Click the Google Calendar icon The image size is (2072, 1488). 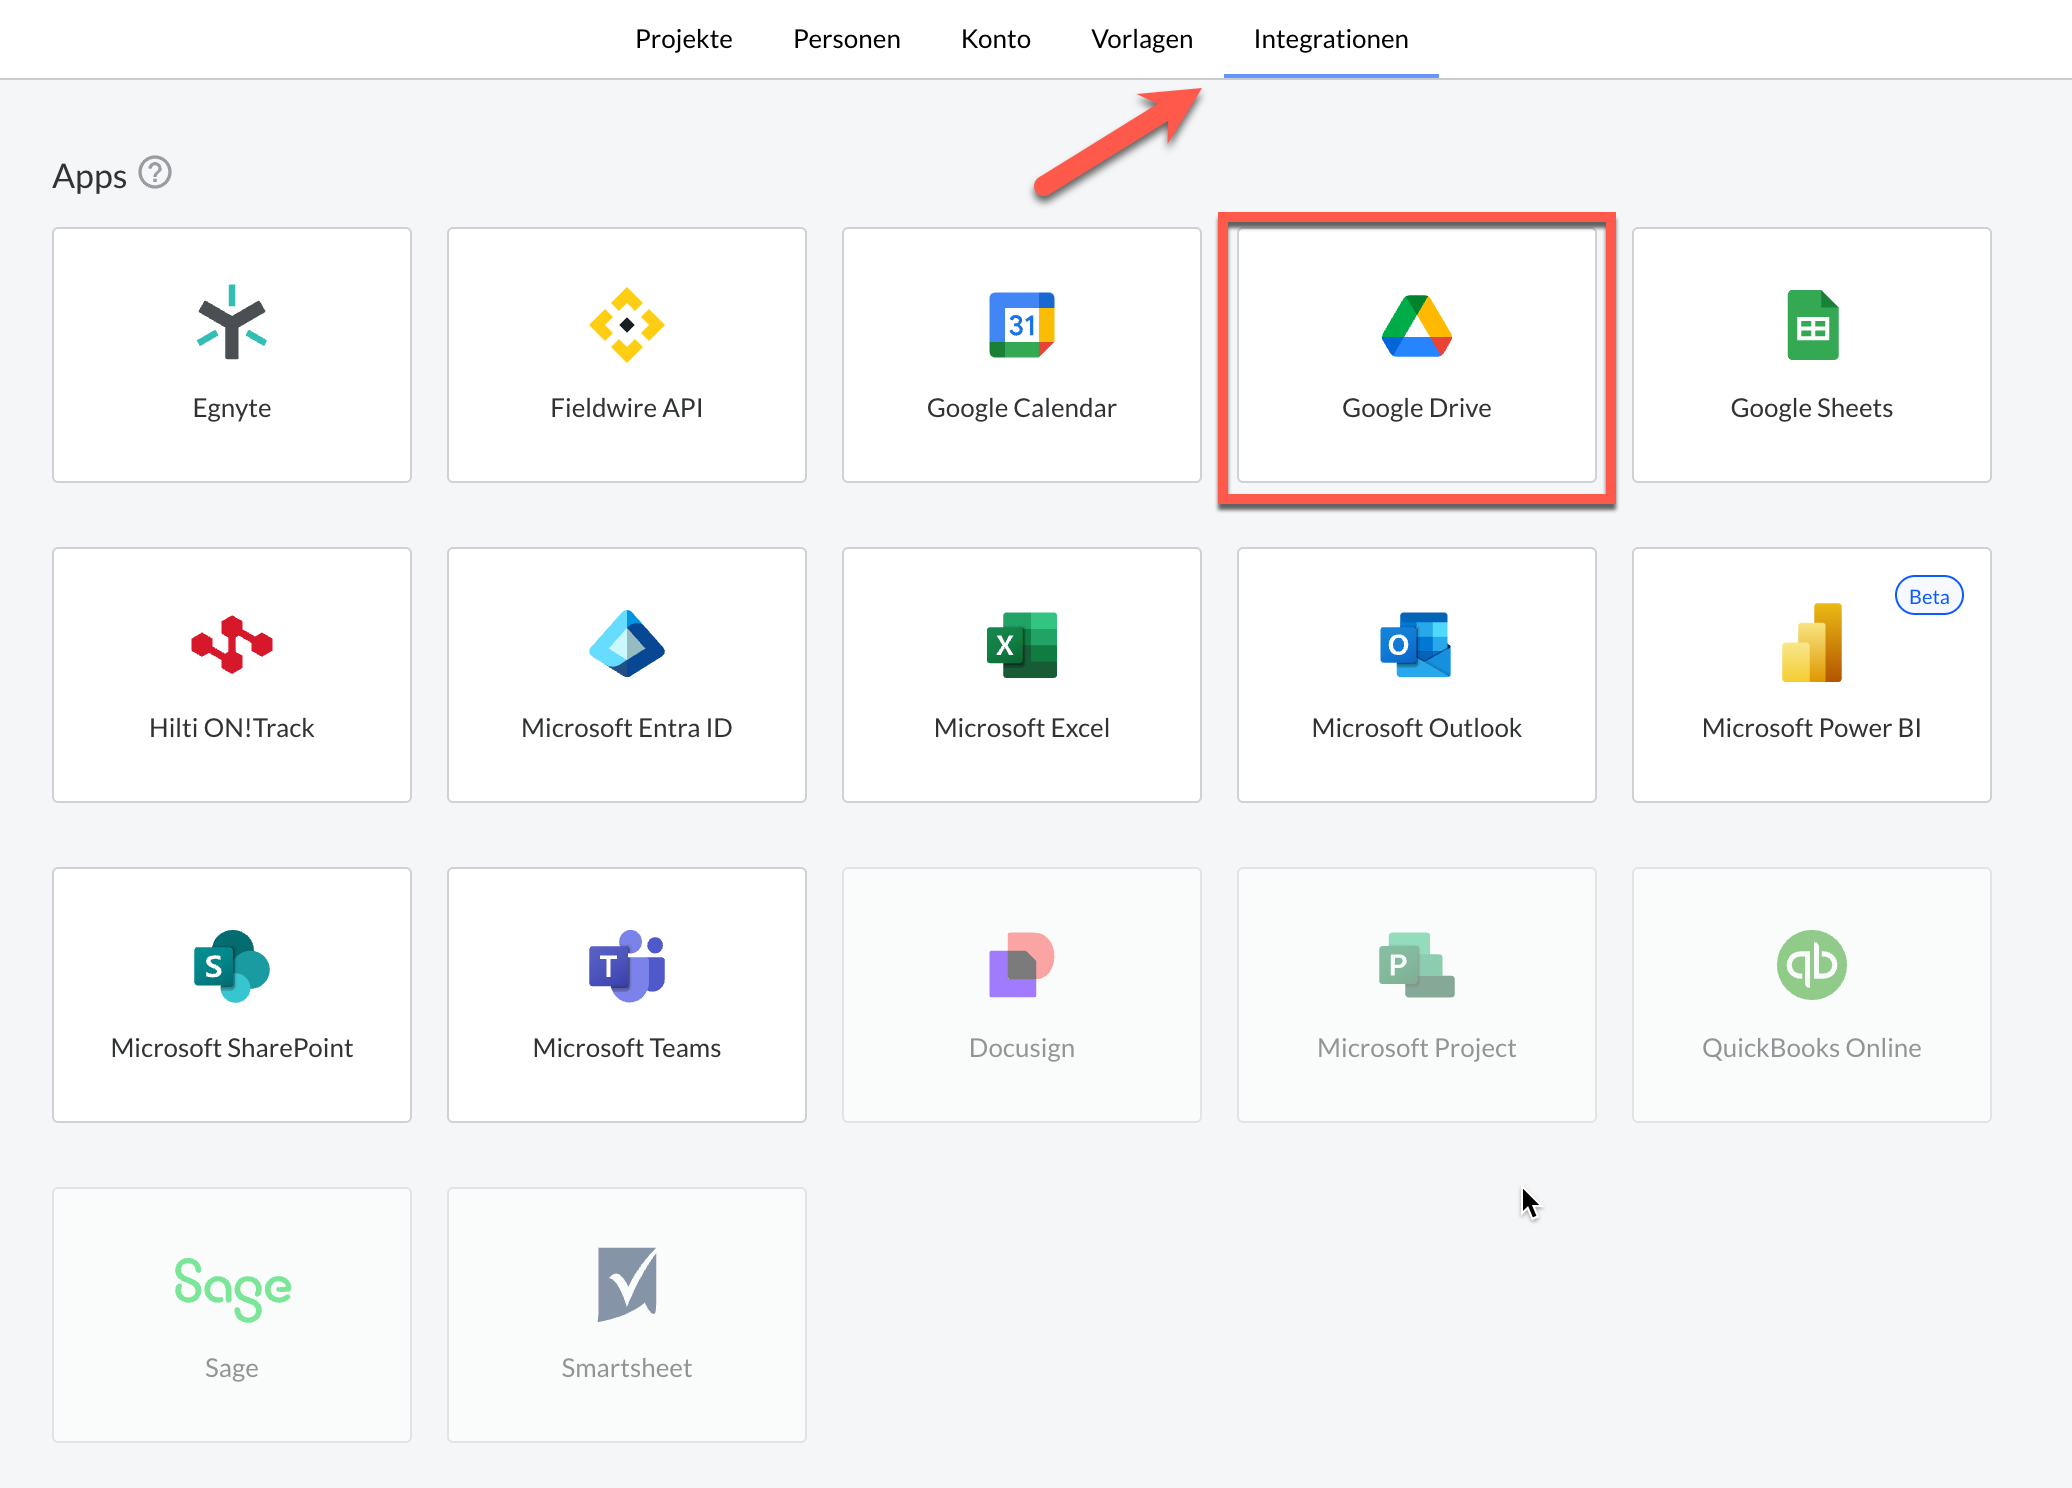(1022, 325)
